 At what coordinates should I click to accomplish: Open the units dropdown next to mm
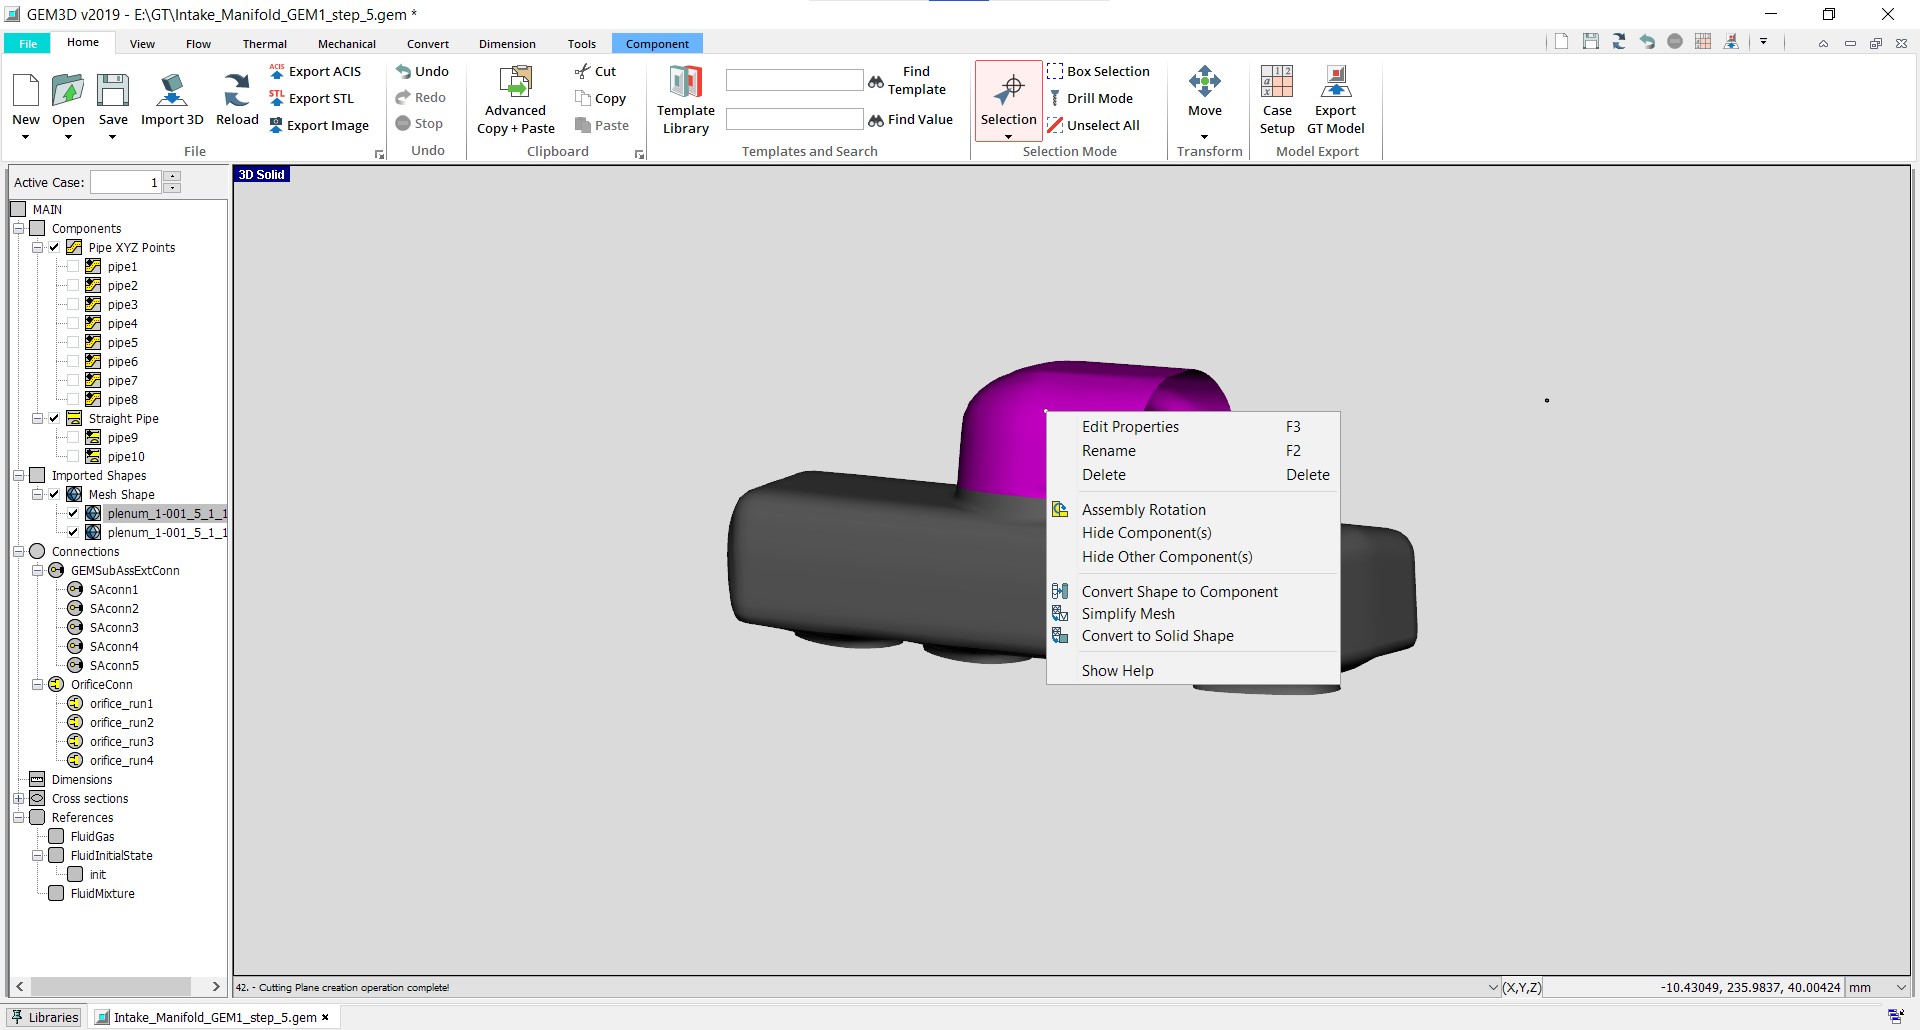tap(1901, 987)
